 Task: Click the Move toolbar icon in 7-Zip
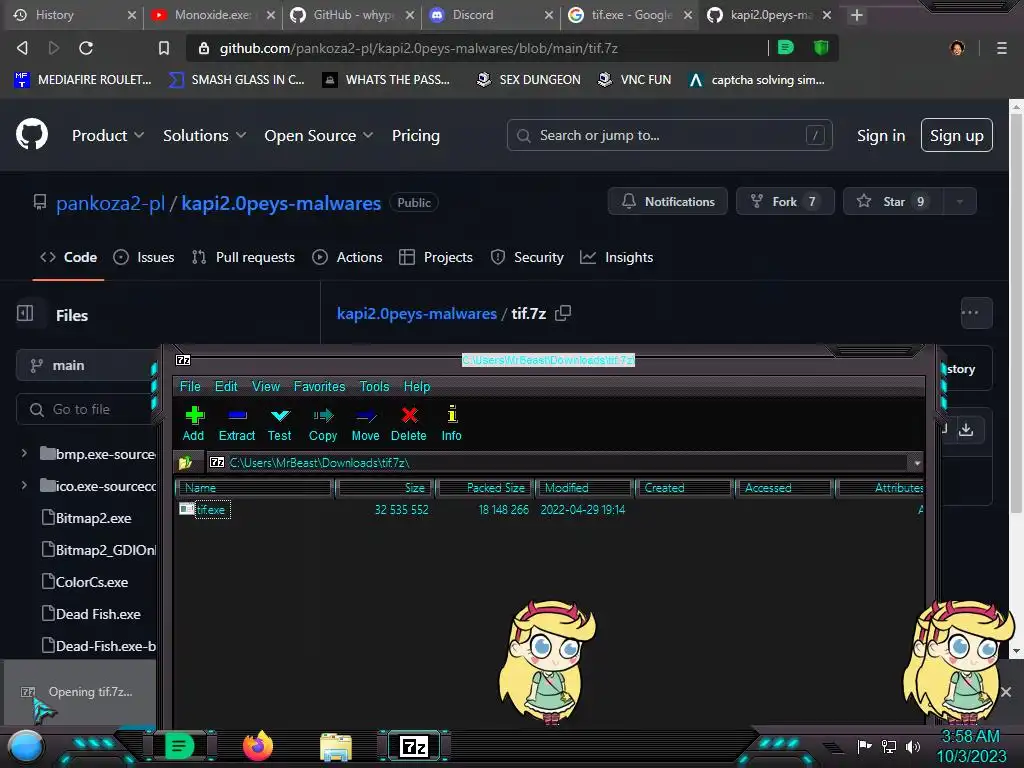(x=366, y=415)
